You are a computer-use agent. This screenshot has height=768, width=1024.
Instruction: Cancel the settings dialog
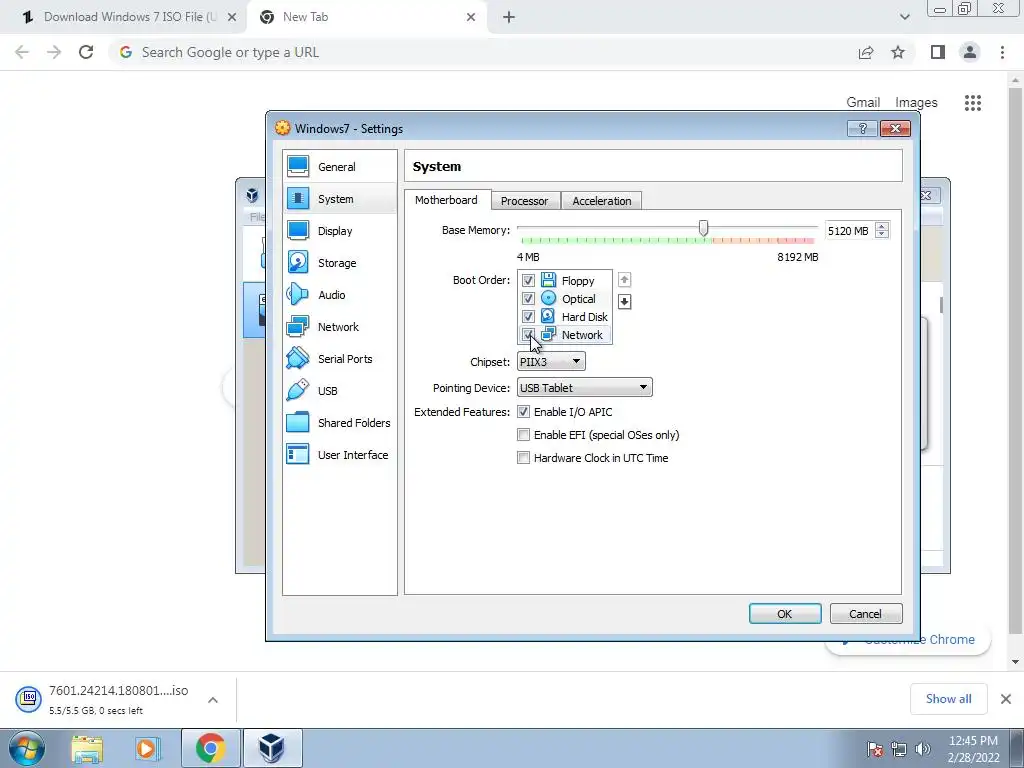click(866, 614)
